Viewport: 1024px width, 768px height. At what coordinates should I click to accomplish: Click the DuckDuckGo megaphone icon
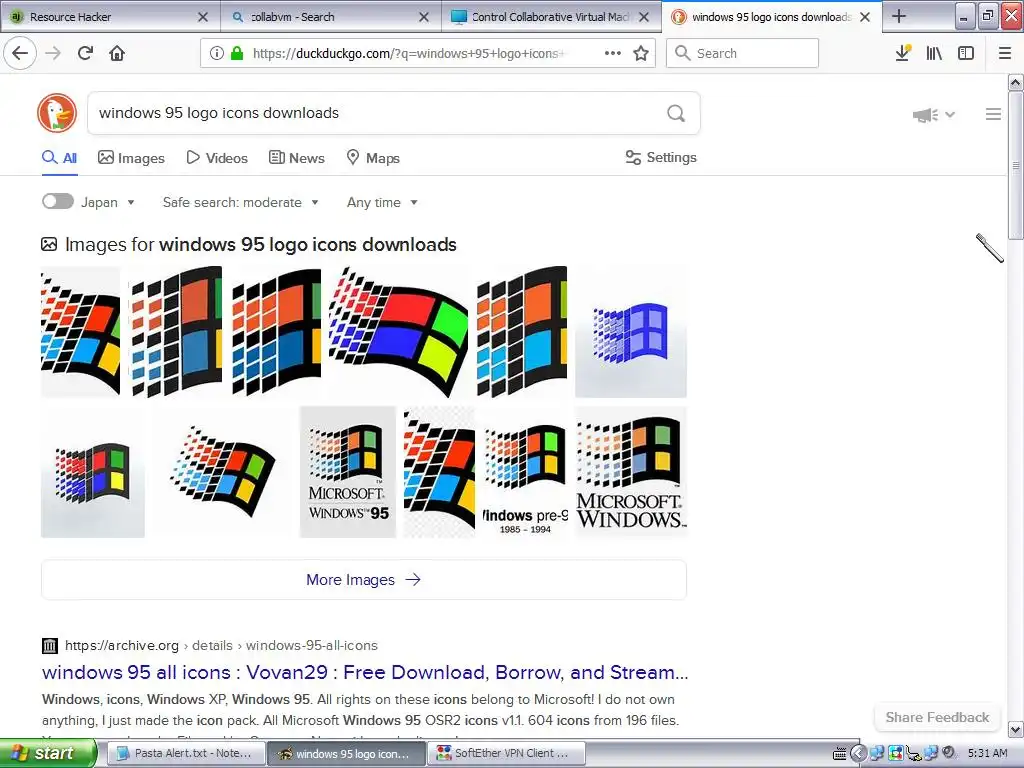point(925,115)
